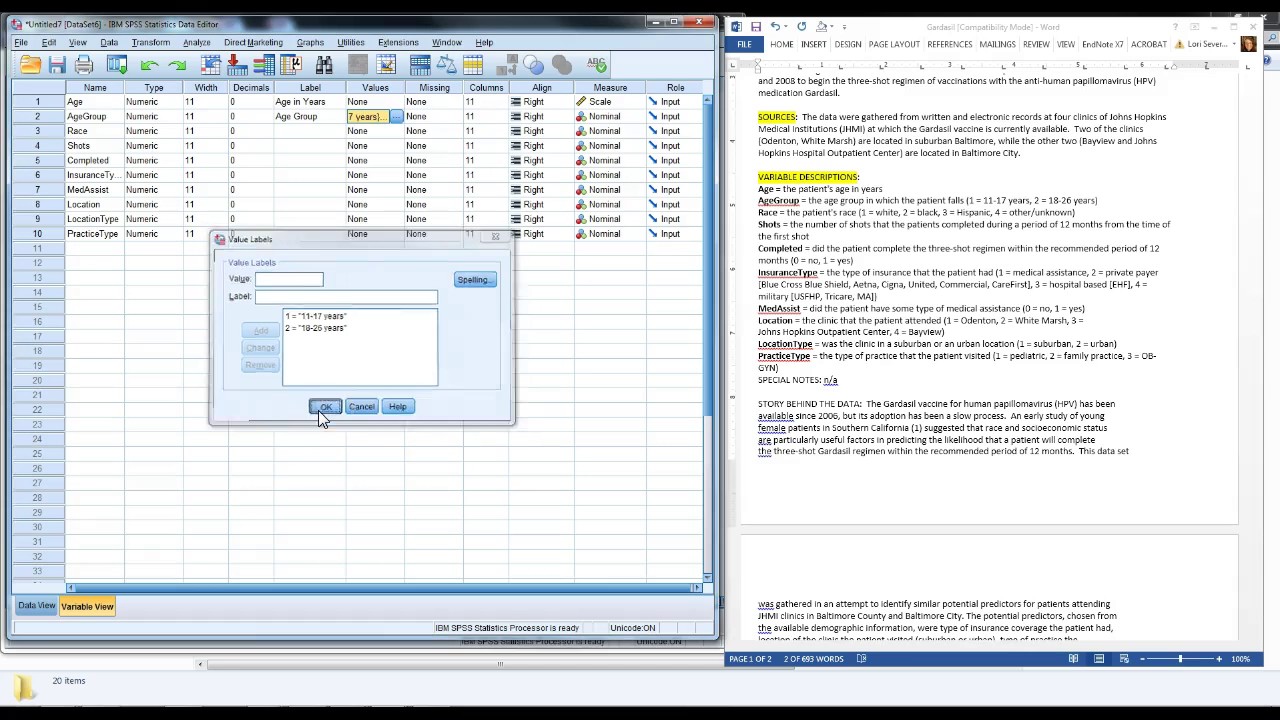Image resolution: width=1280 pixels, height=720 pixels.
Task: Click the Spell check ABC icon
Action: point(597,65)
